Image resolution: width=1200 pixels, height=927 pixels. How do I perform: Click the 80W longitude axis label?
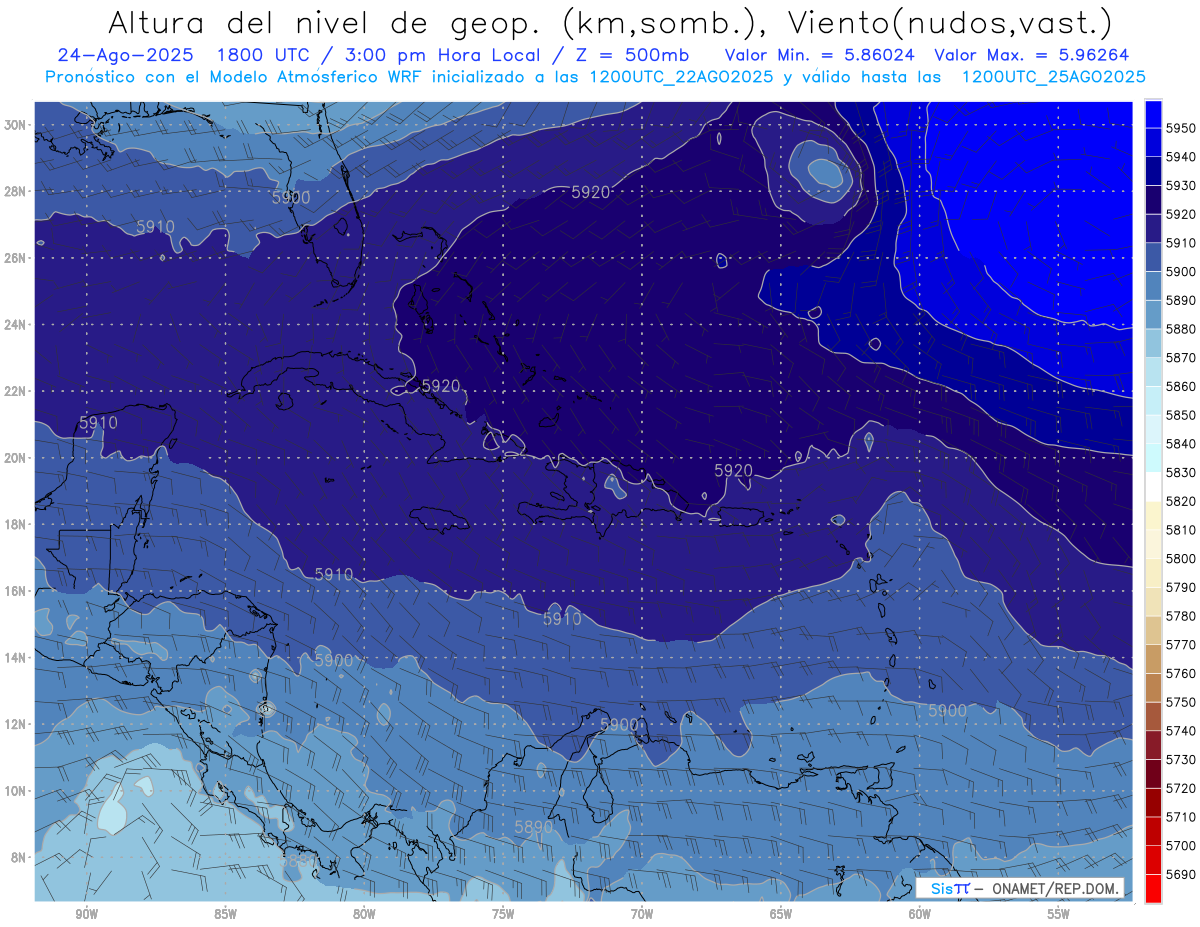pyautogui.click(x=364, y=914)
